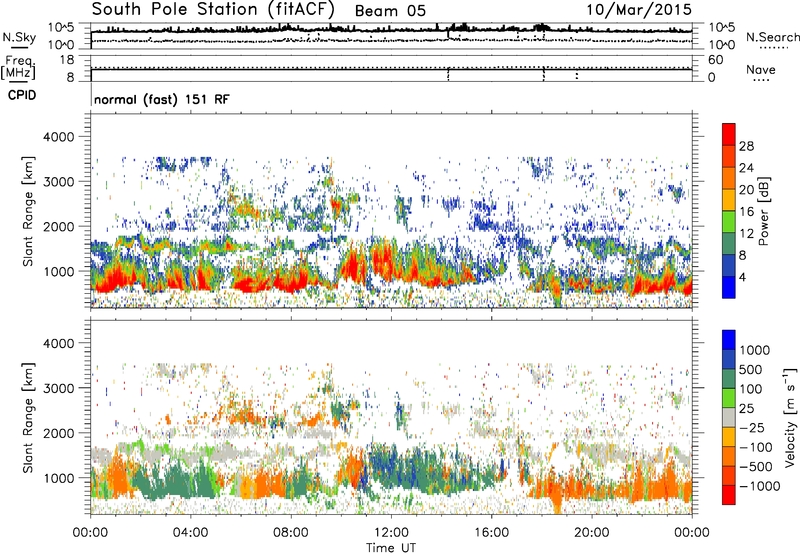Click the left '10^5' noise axis label
Viewport: 800px width, 554px height.
point(61,27)
